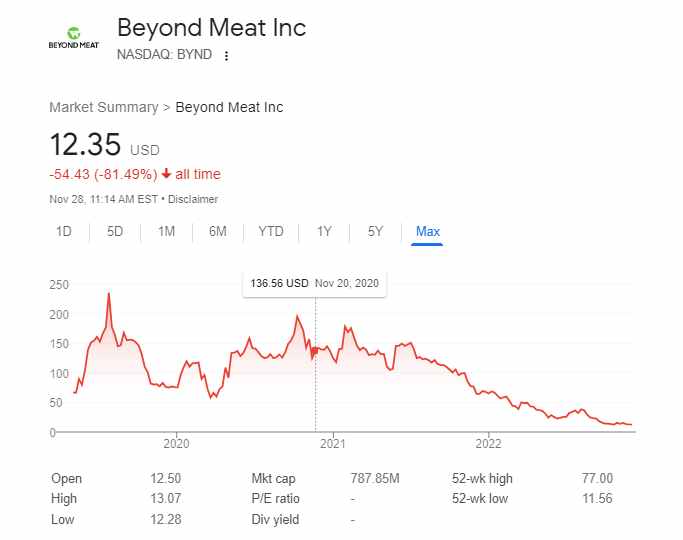Select the 1D time range tab

coord(64,232)
